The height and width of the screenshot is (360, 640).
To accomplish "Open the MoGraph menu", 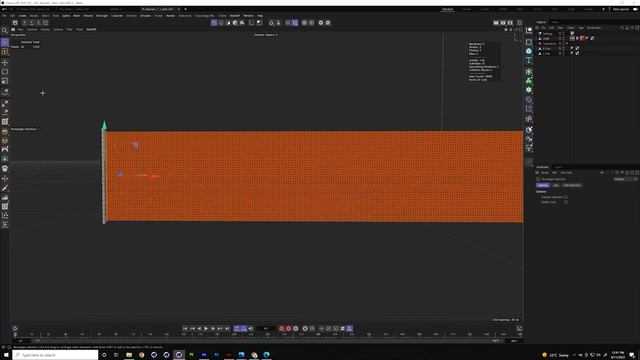I will [102, 16].
